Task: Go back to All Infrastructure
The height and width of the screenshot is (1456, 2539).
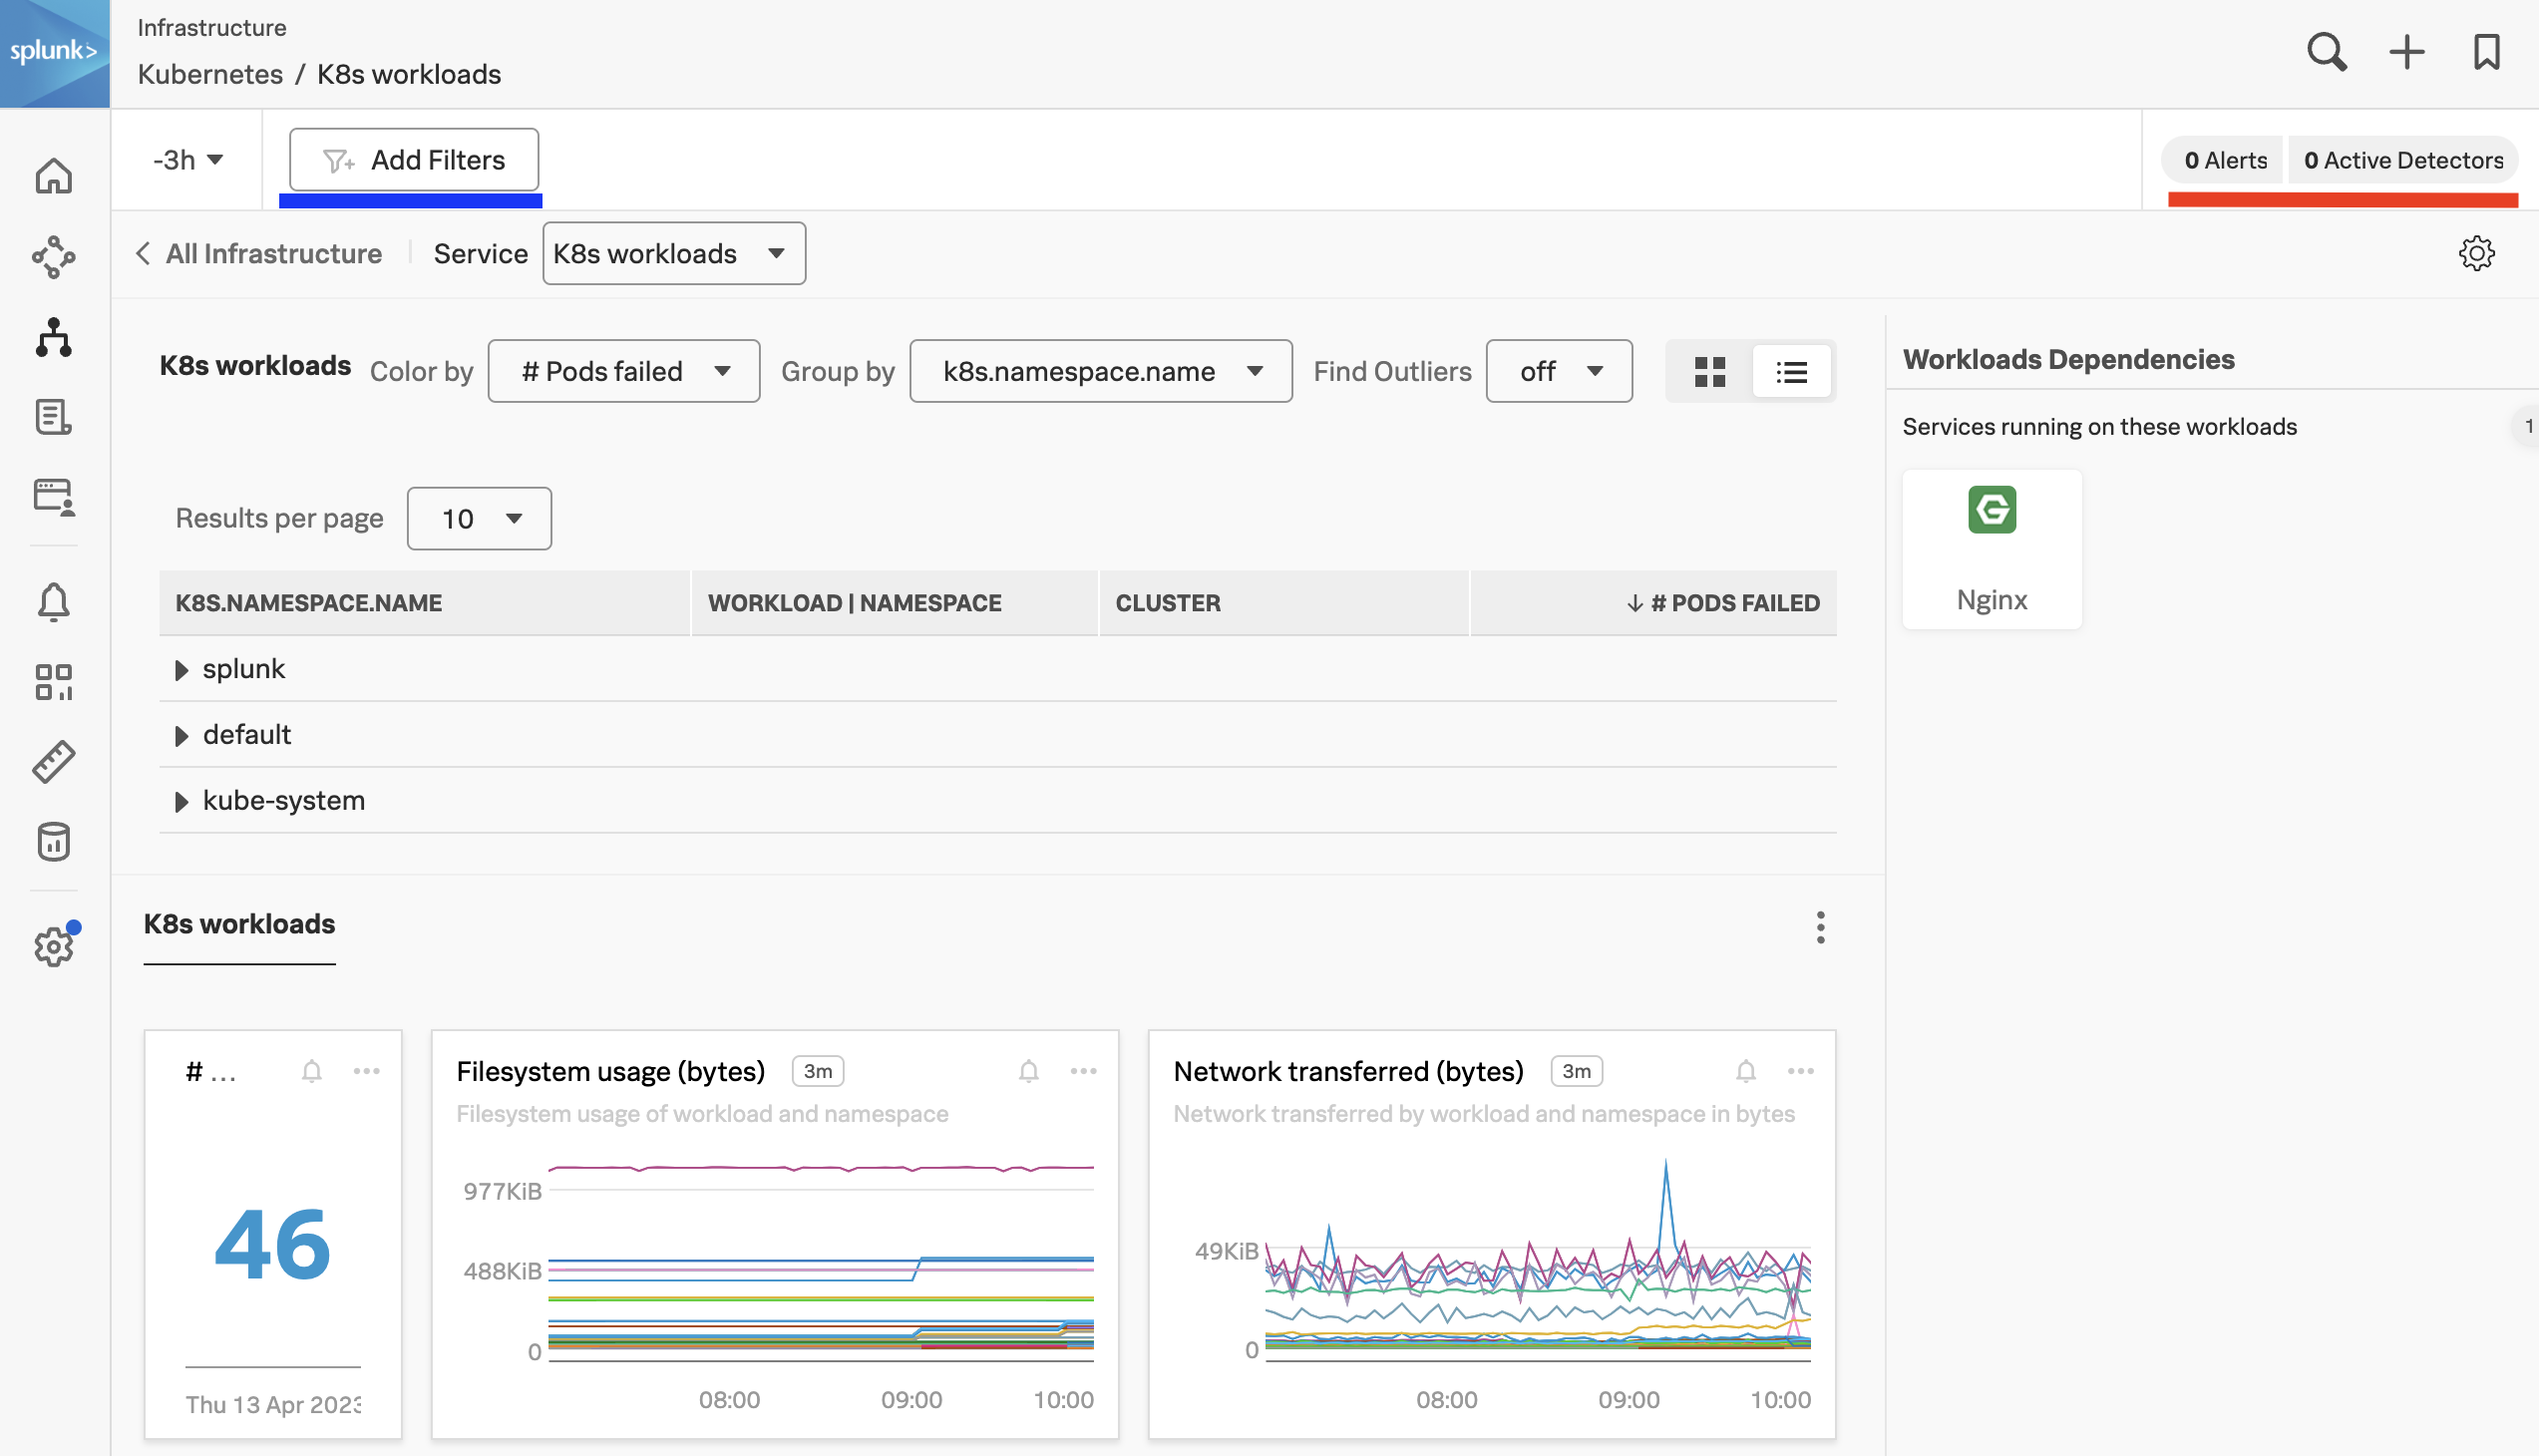Action: tap(259, 254)
